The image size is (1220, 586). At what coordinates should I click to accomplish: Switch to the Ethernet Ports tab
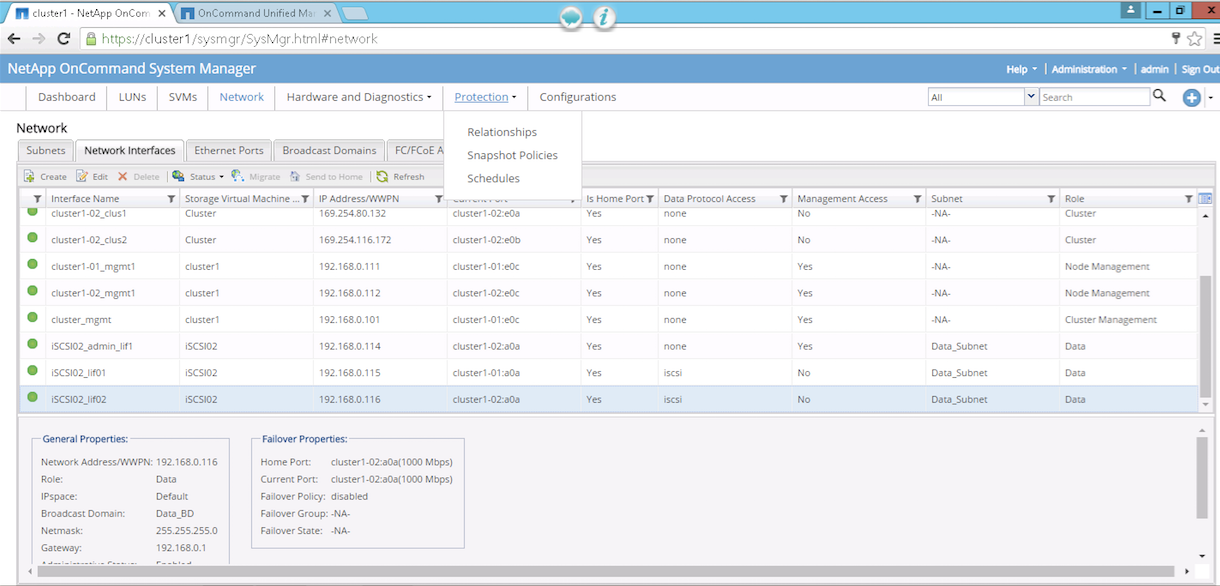tap(229, 150)
